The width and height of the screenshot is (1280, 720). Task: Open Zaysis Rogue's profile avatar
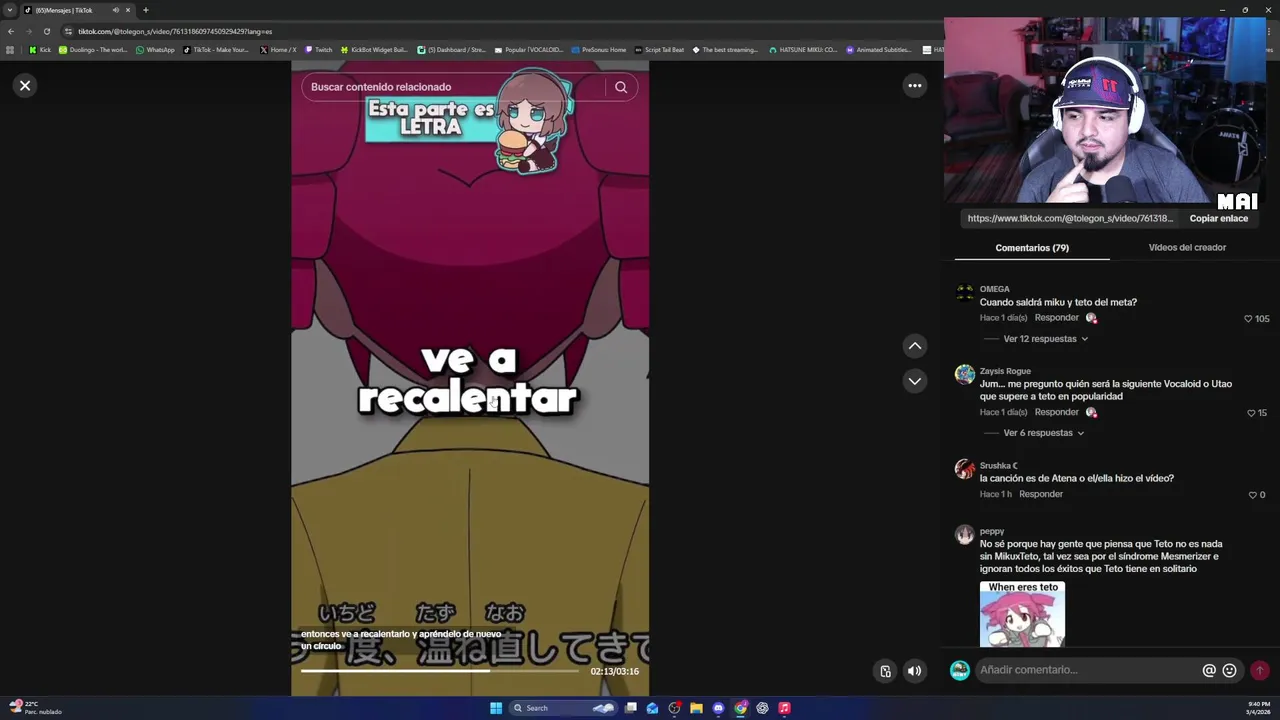coord(964,375)
